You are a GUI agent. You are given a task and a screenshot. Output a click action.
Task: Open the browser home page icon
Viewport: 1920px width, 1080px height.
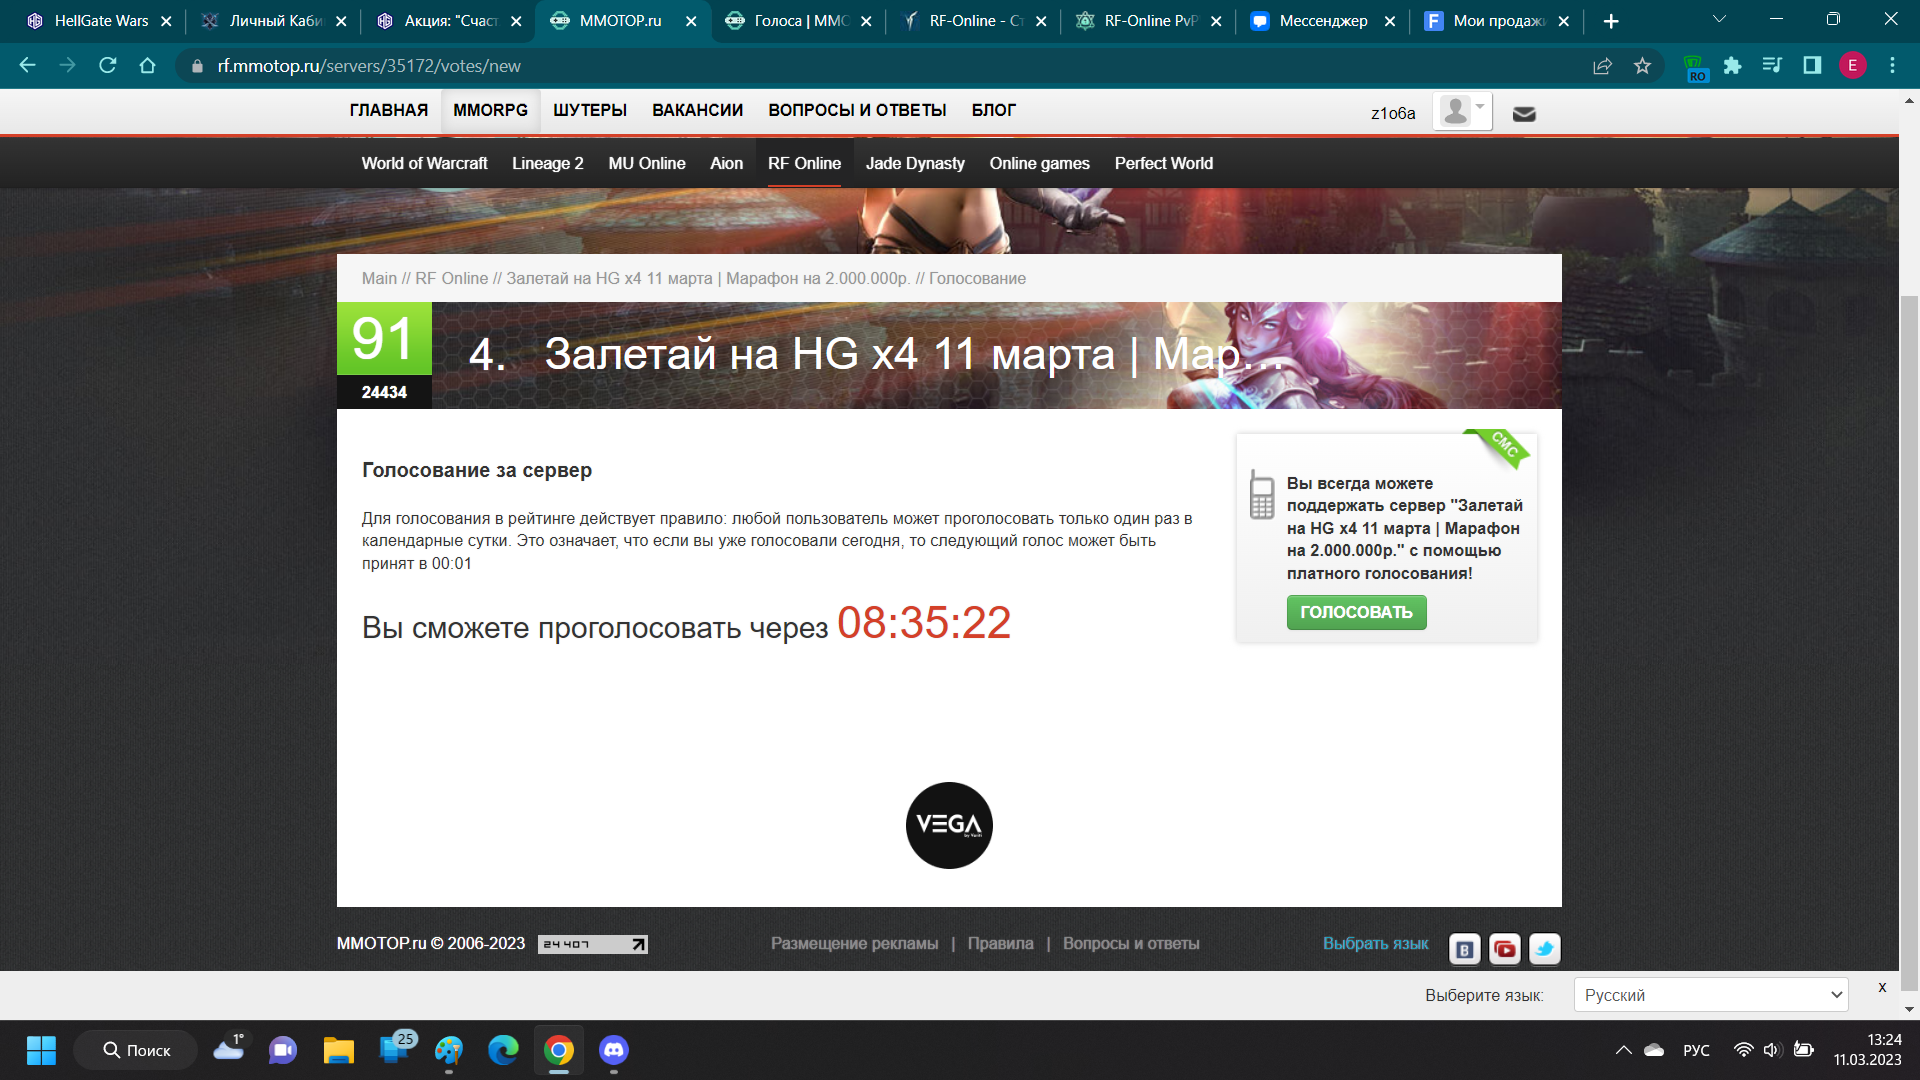click(x=147, y=65)
